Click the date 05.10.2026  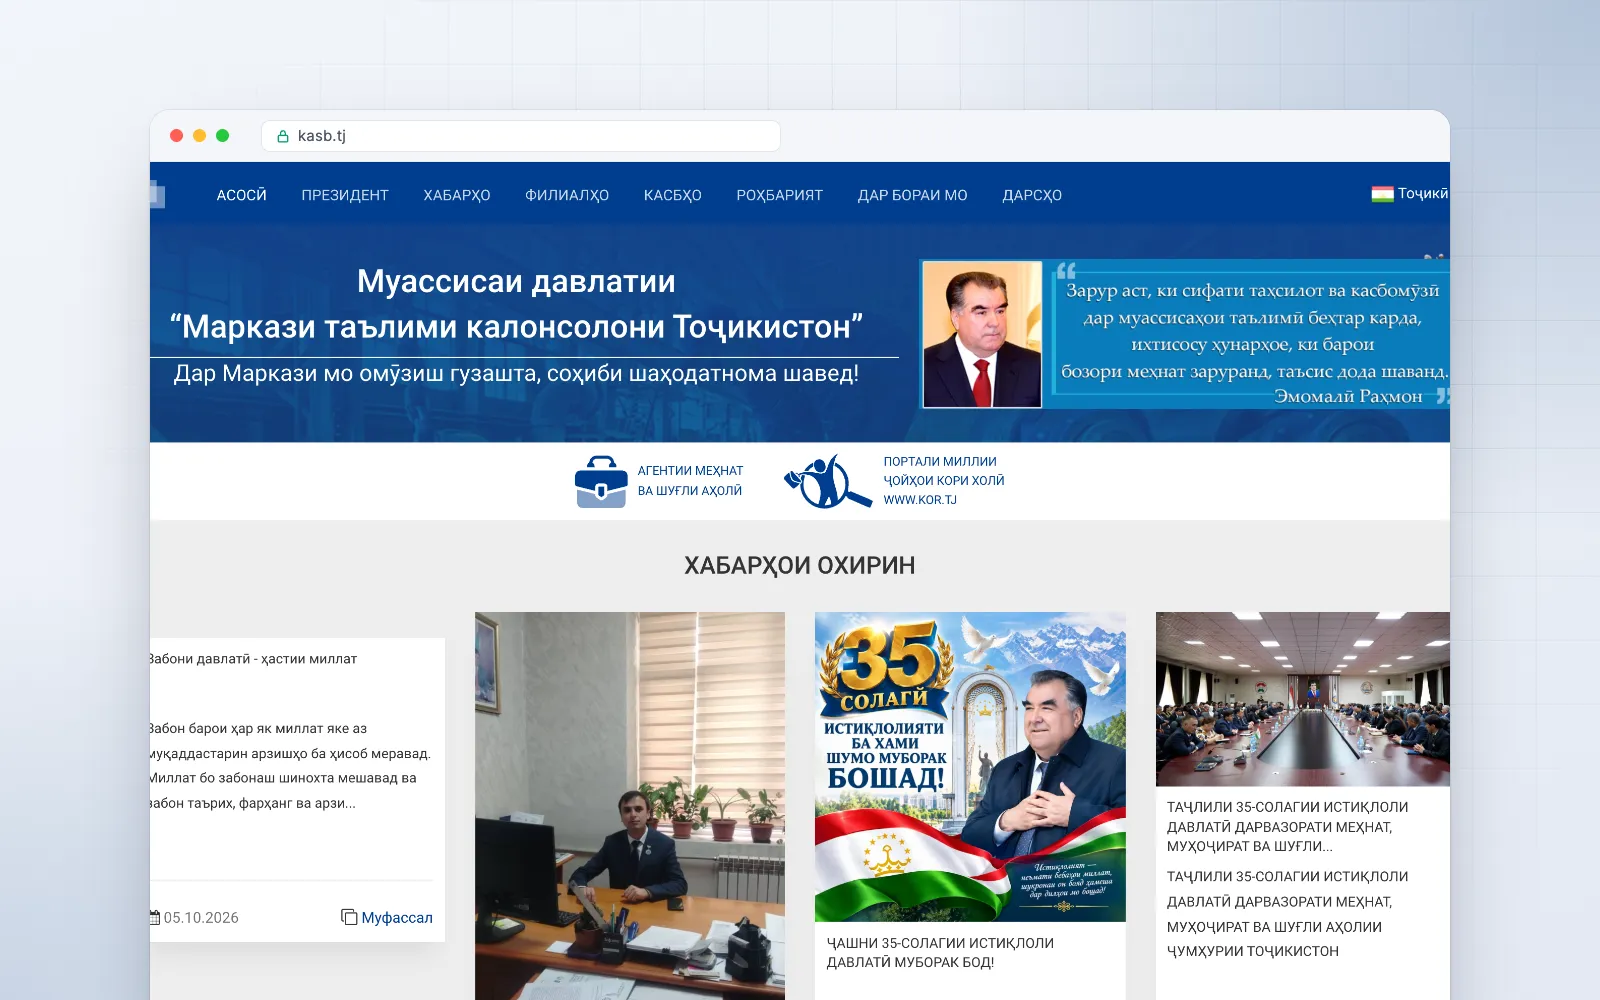(201, 917)
